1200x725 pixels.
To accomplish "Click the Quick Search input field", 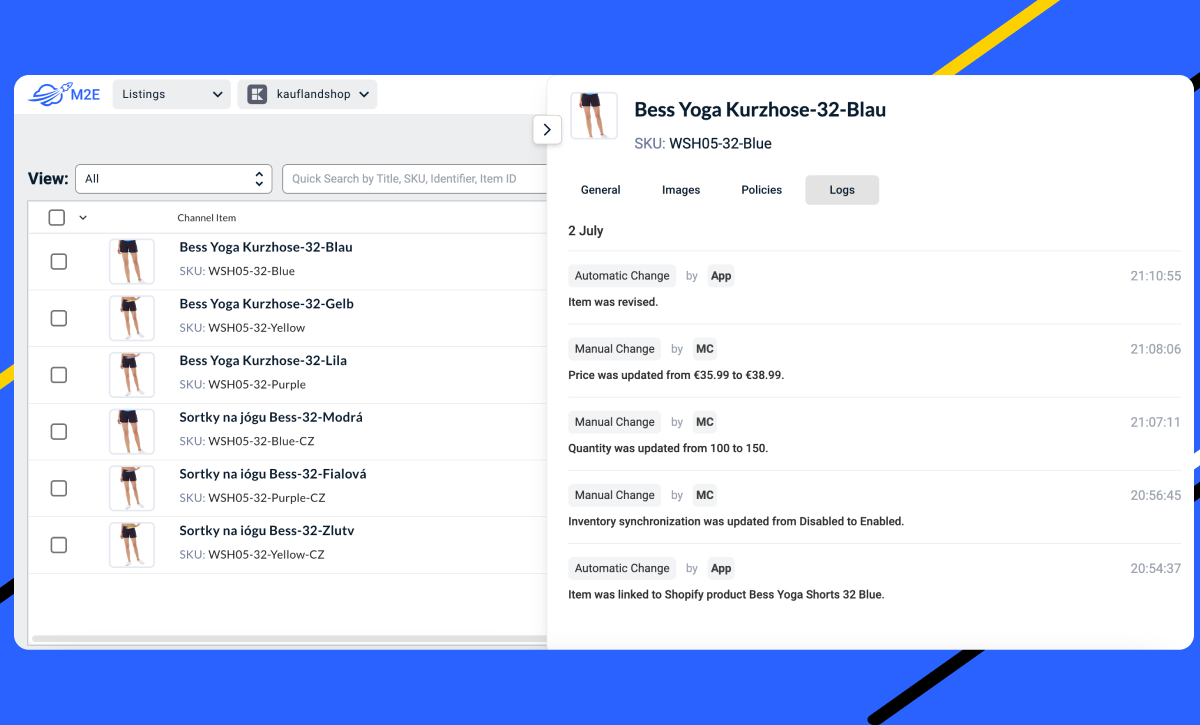I will pos(414,179).
